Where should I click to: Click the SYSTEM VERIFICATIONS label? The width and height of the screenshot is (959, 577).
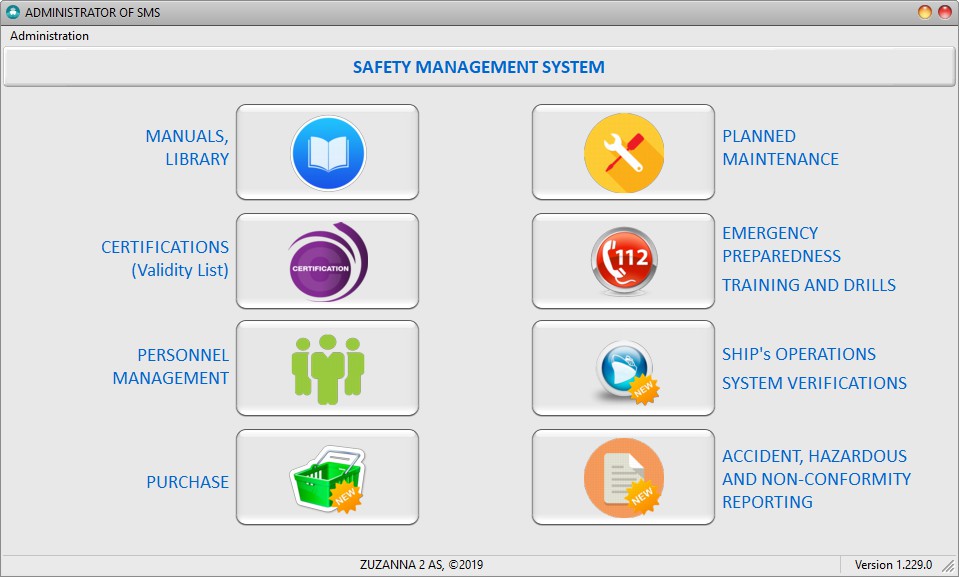click(814, 383)
